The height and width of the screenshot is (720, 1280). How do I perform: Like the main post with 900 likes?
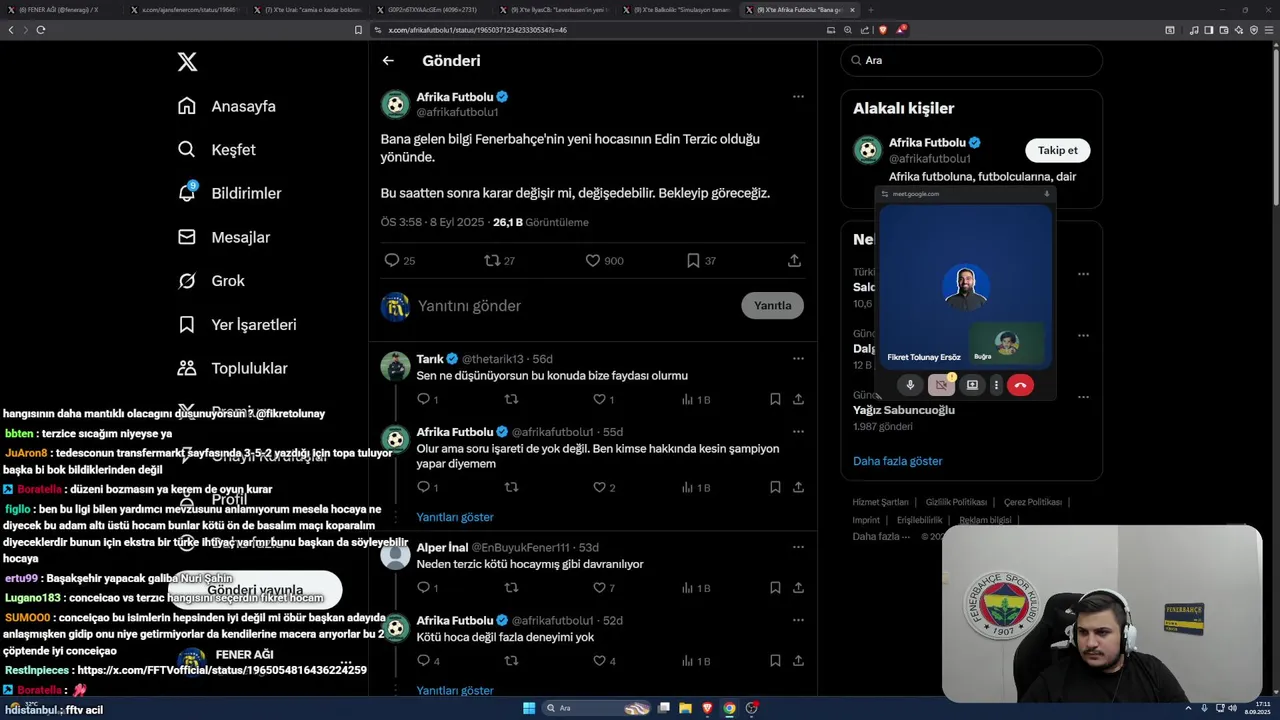click(x=592, y=260)
